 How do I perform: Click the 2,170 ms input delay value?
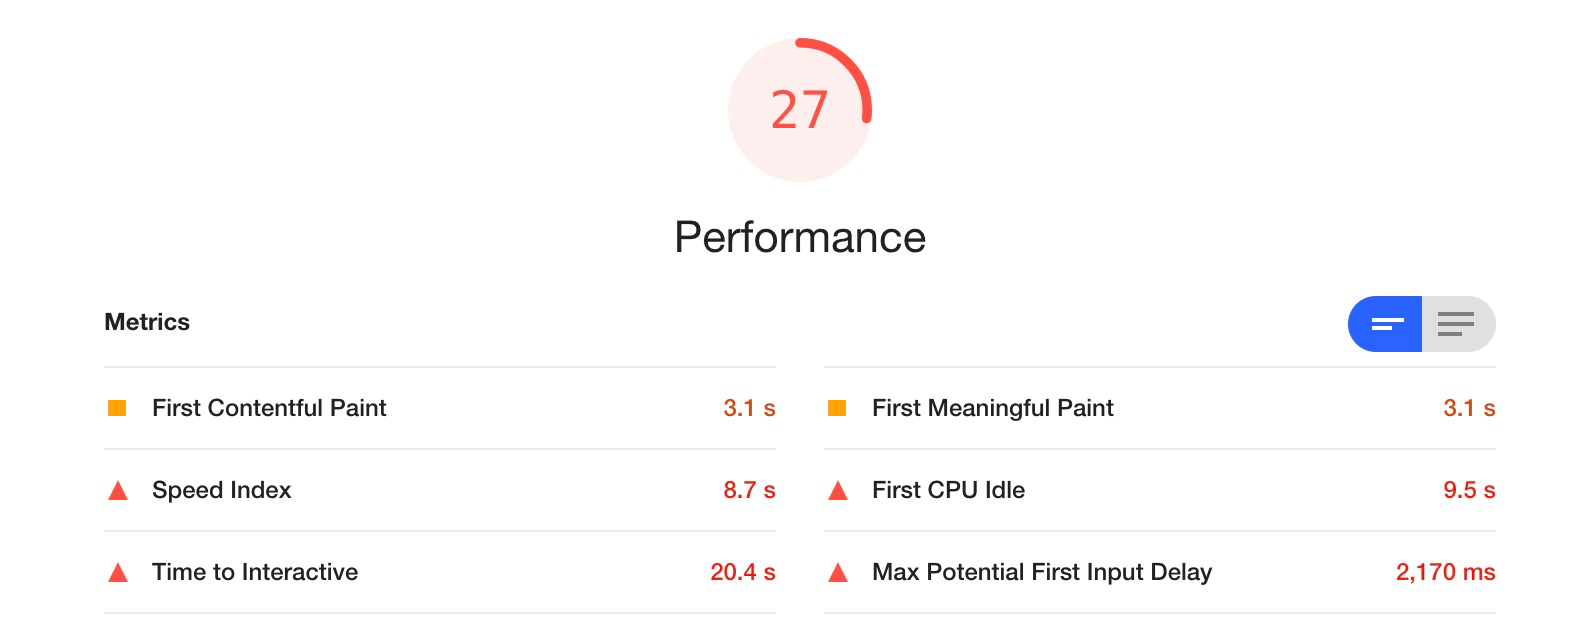pos(1446,572)
